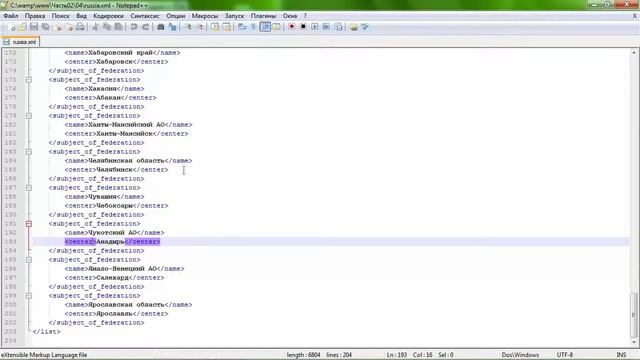This screenshot has width=640, height=360.
Task: Open the Поиск menu
Action: point(60,16)
